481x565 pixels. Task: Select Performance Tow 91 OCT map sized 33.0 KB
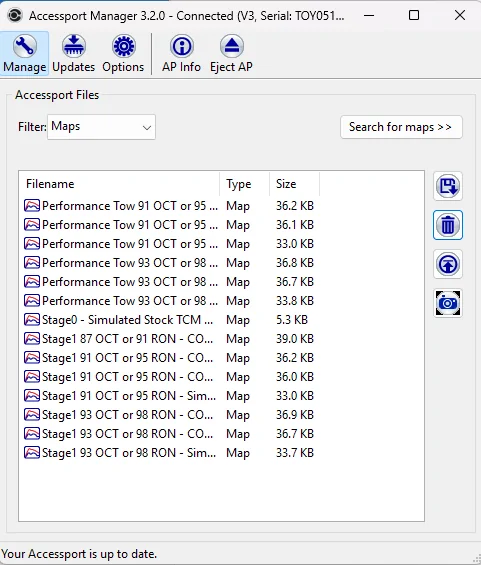click(x=169, y=244)
